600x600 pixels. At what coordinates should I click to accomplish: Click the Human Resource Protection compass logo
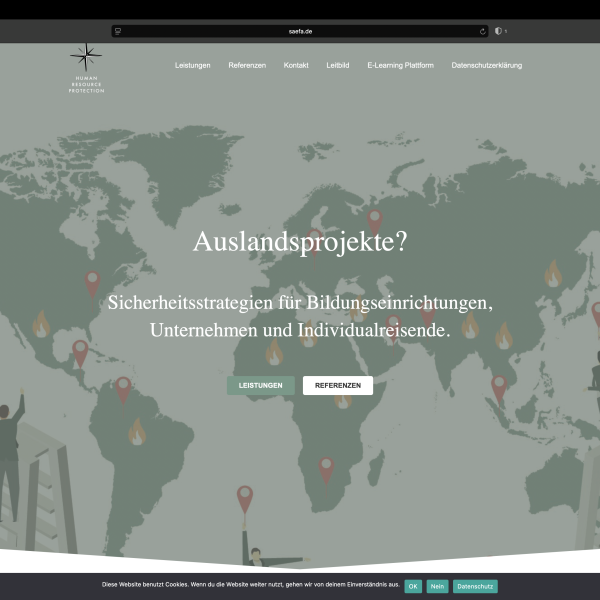point(86,68)
